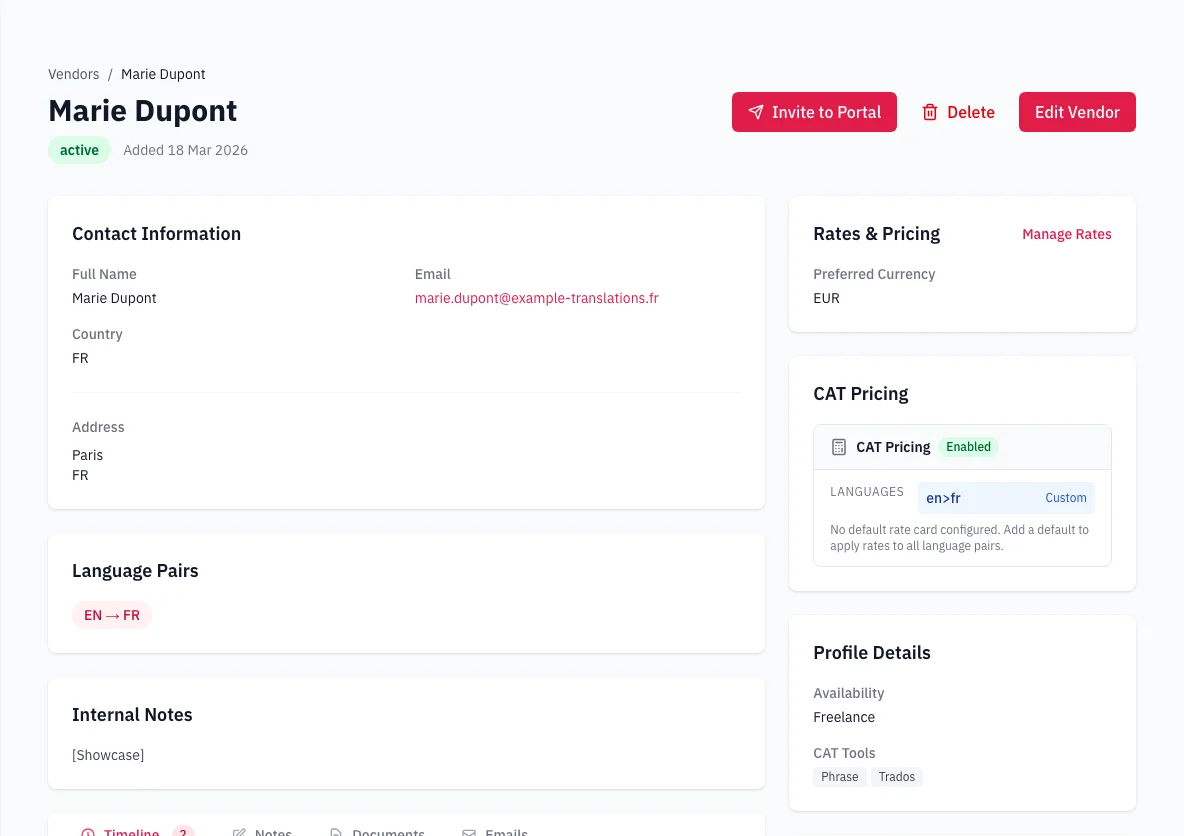This screenshot has width=1184, height=836.
Task: Select the clock icon on the Timeline tab
Action: (x=87, y=831)
